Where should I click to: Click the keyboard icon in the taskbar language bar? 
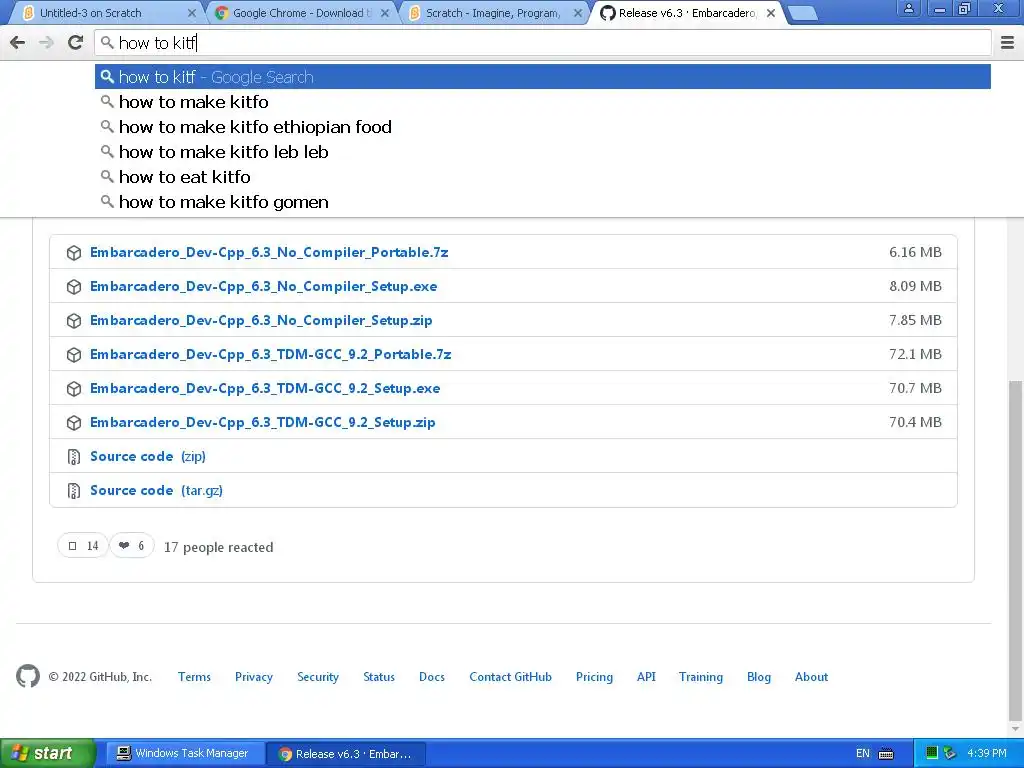click(x=886, y=754)
